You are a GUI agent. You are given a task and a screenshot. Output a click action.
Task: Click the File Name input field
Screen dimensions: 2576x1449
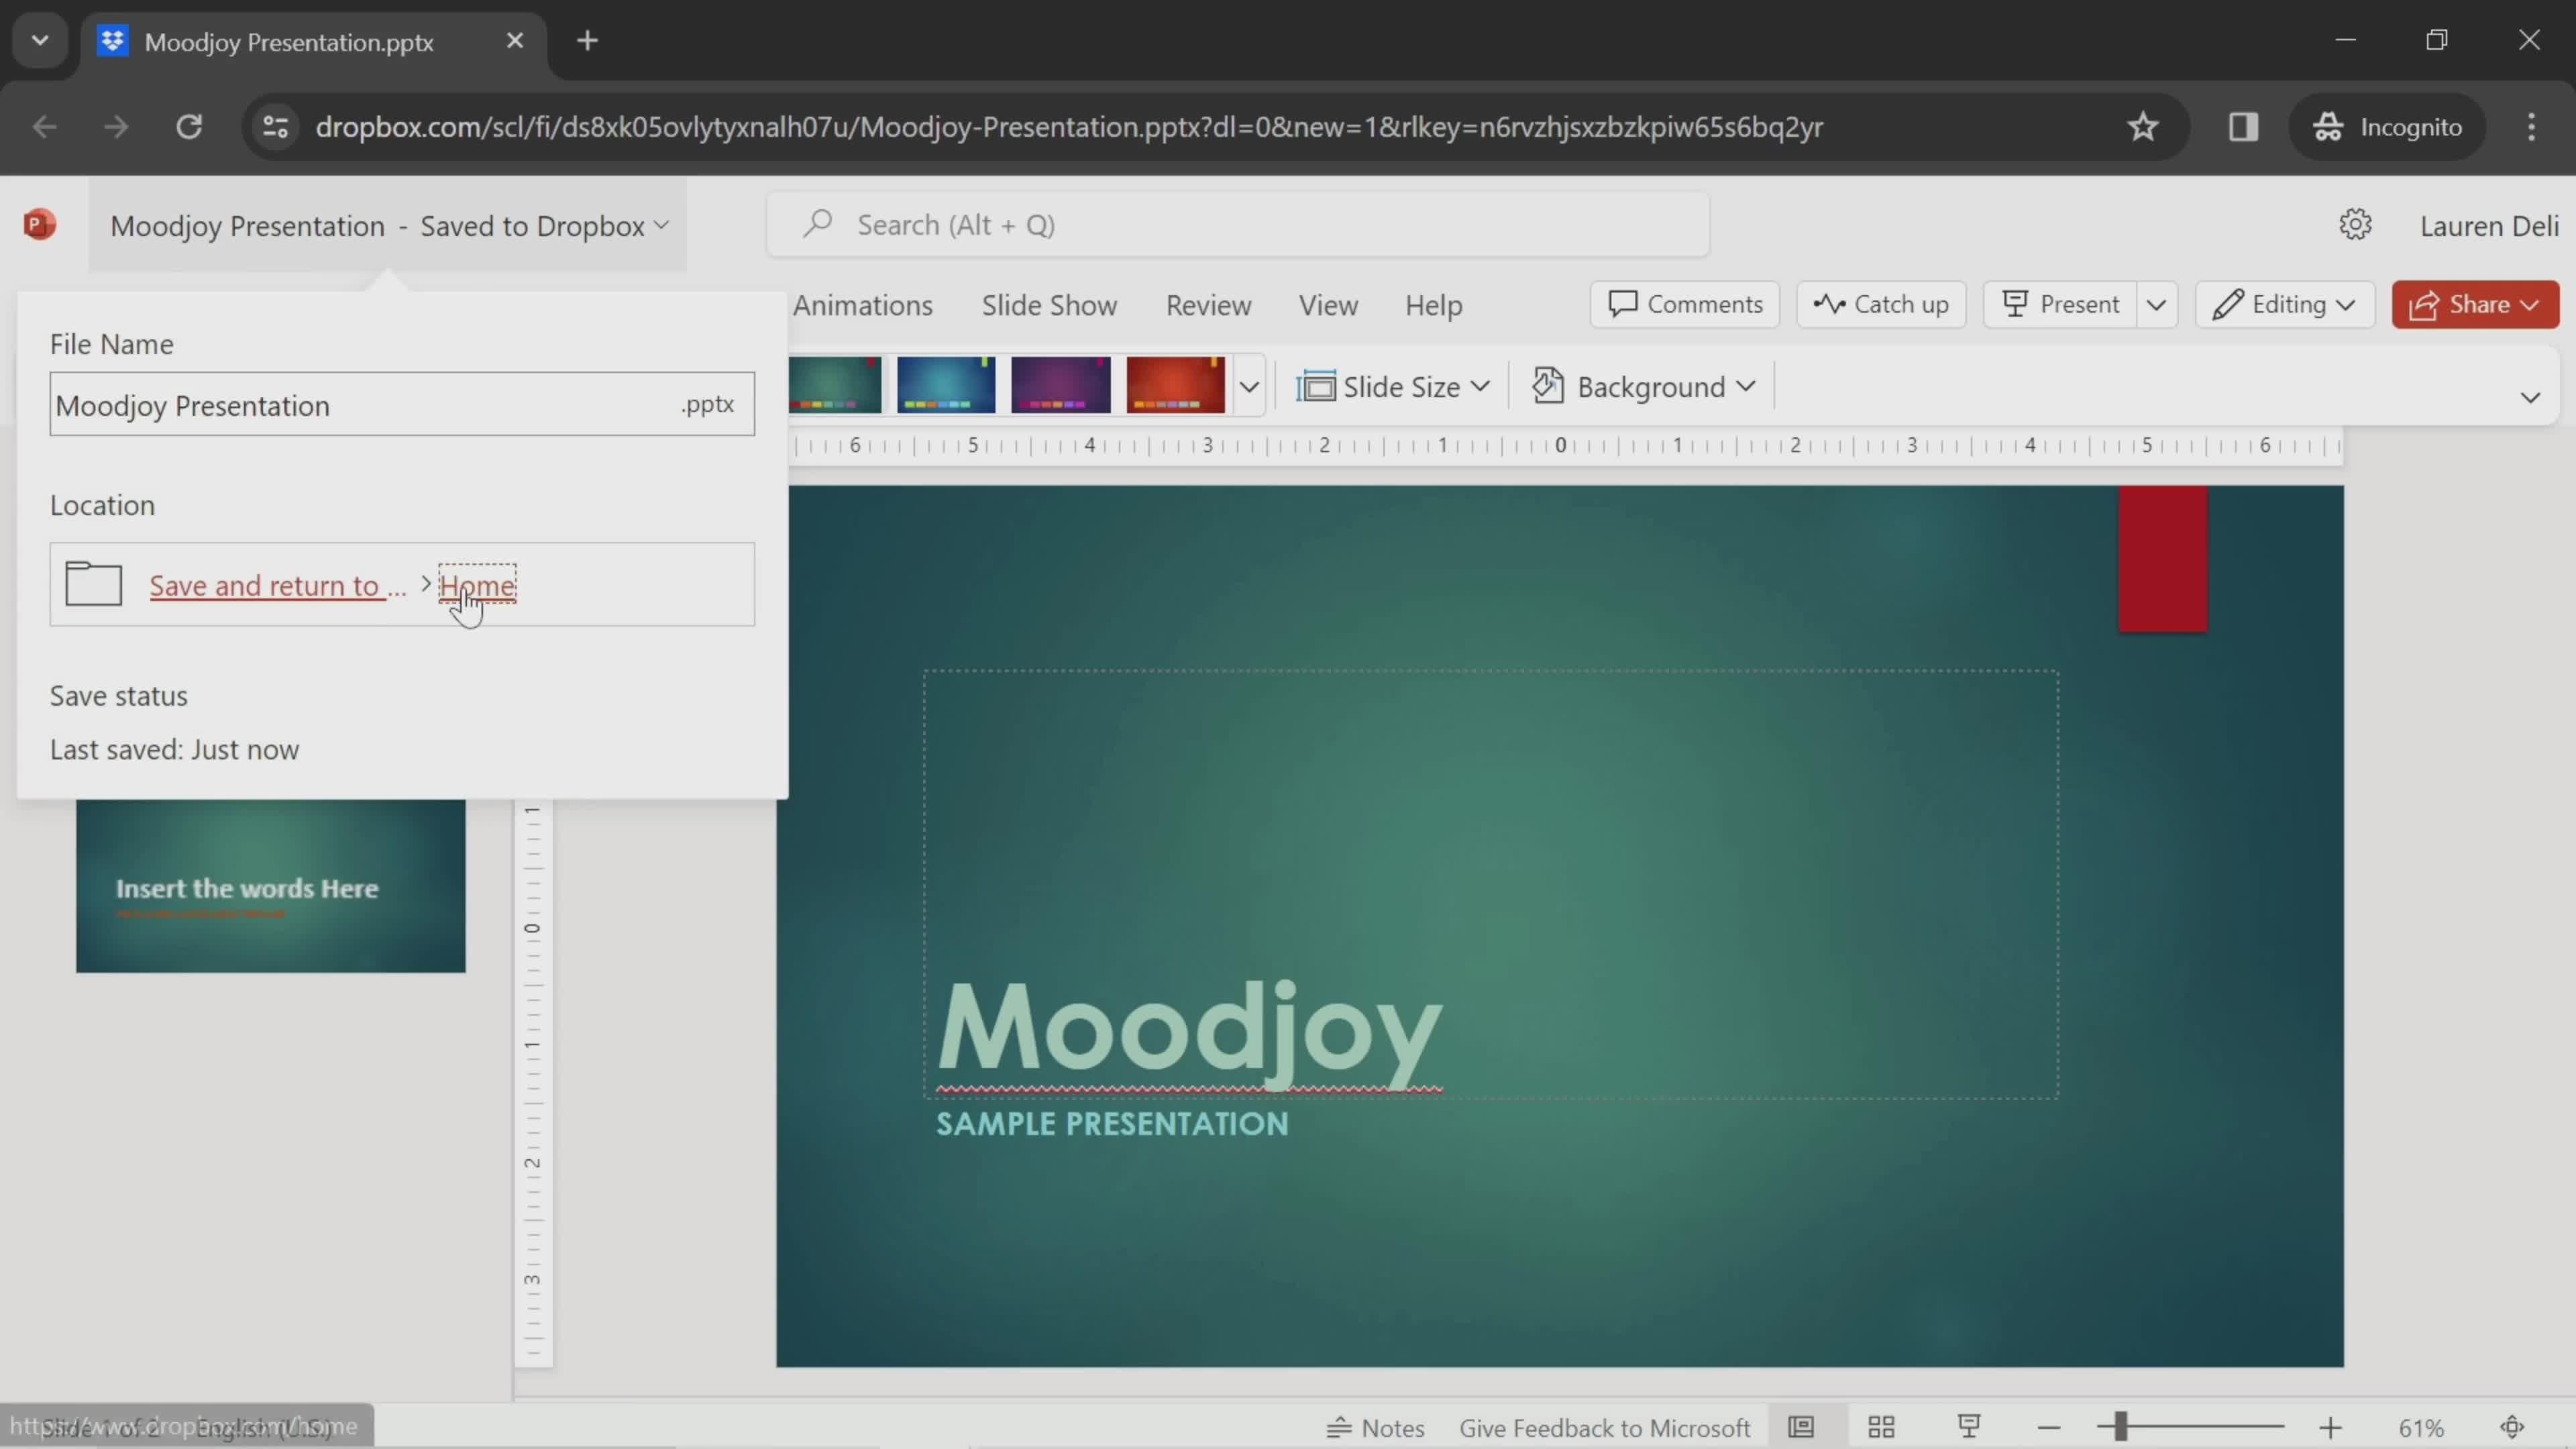point(402,404)
